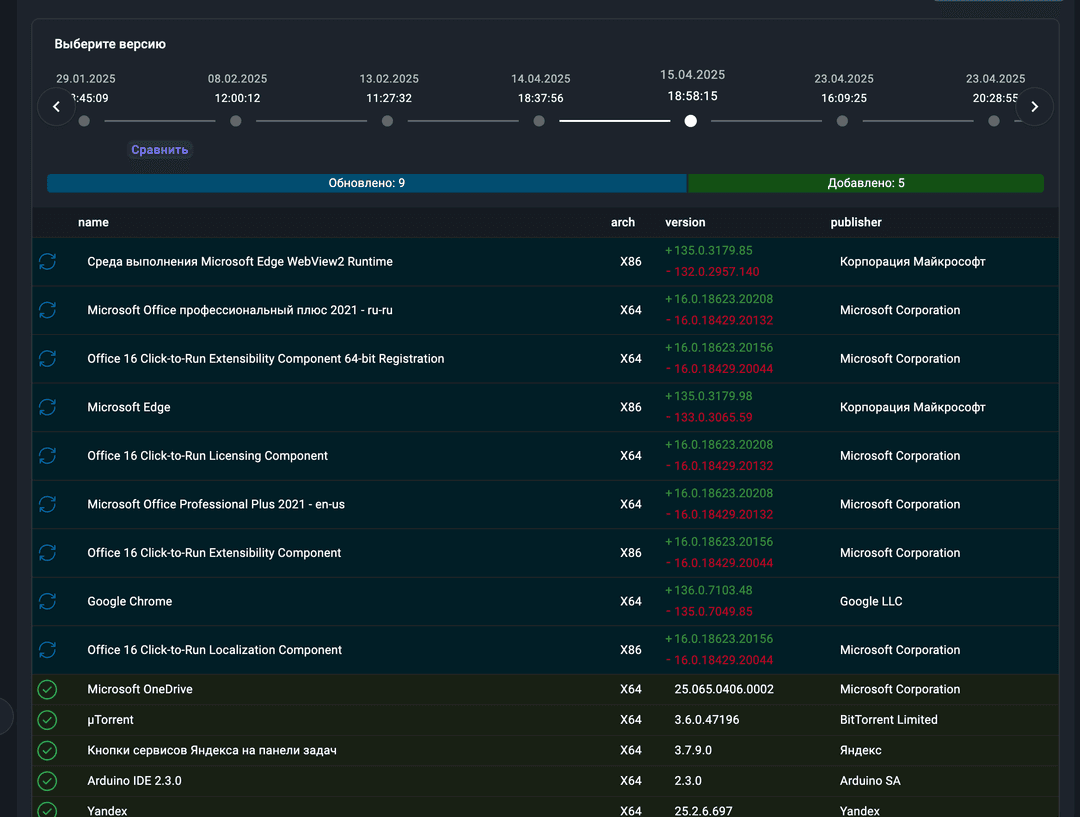Viewport: 1080px width, 817px height.
Task: Click update icon for Office 16 Licensing Component
Action: pyautogui.click(x=47, y=456)
